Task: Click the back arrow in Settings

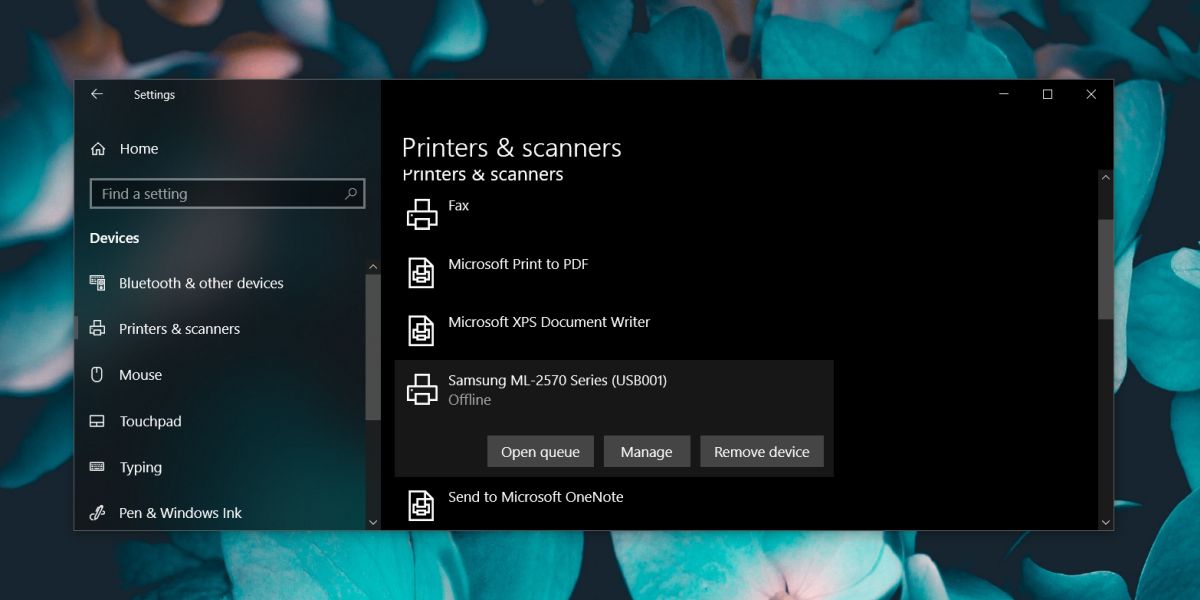Action: [97, 94]
